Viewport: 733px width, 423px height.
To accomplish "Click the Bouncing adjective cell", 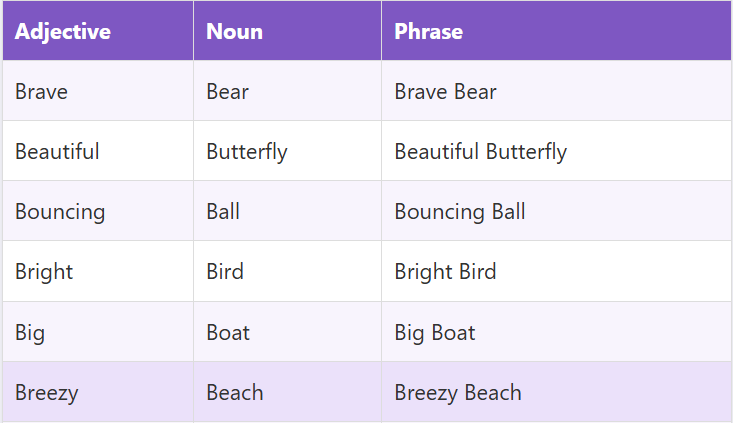I will [60, 212].
